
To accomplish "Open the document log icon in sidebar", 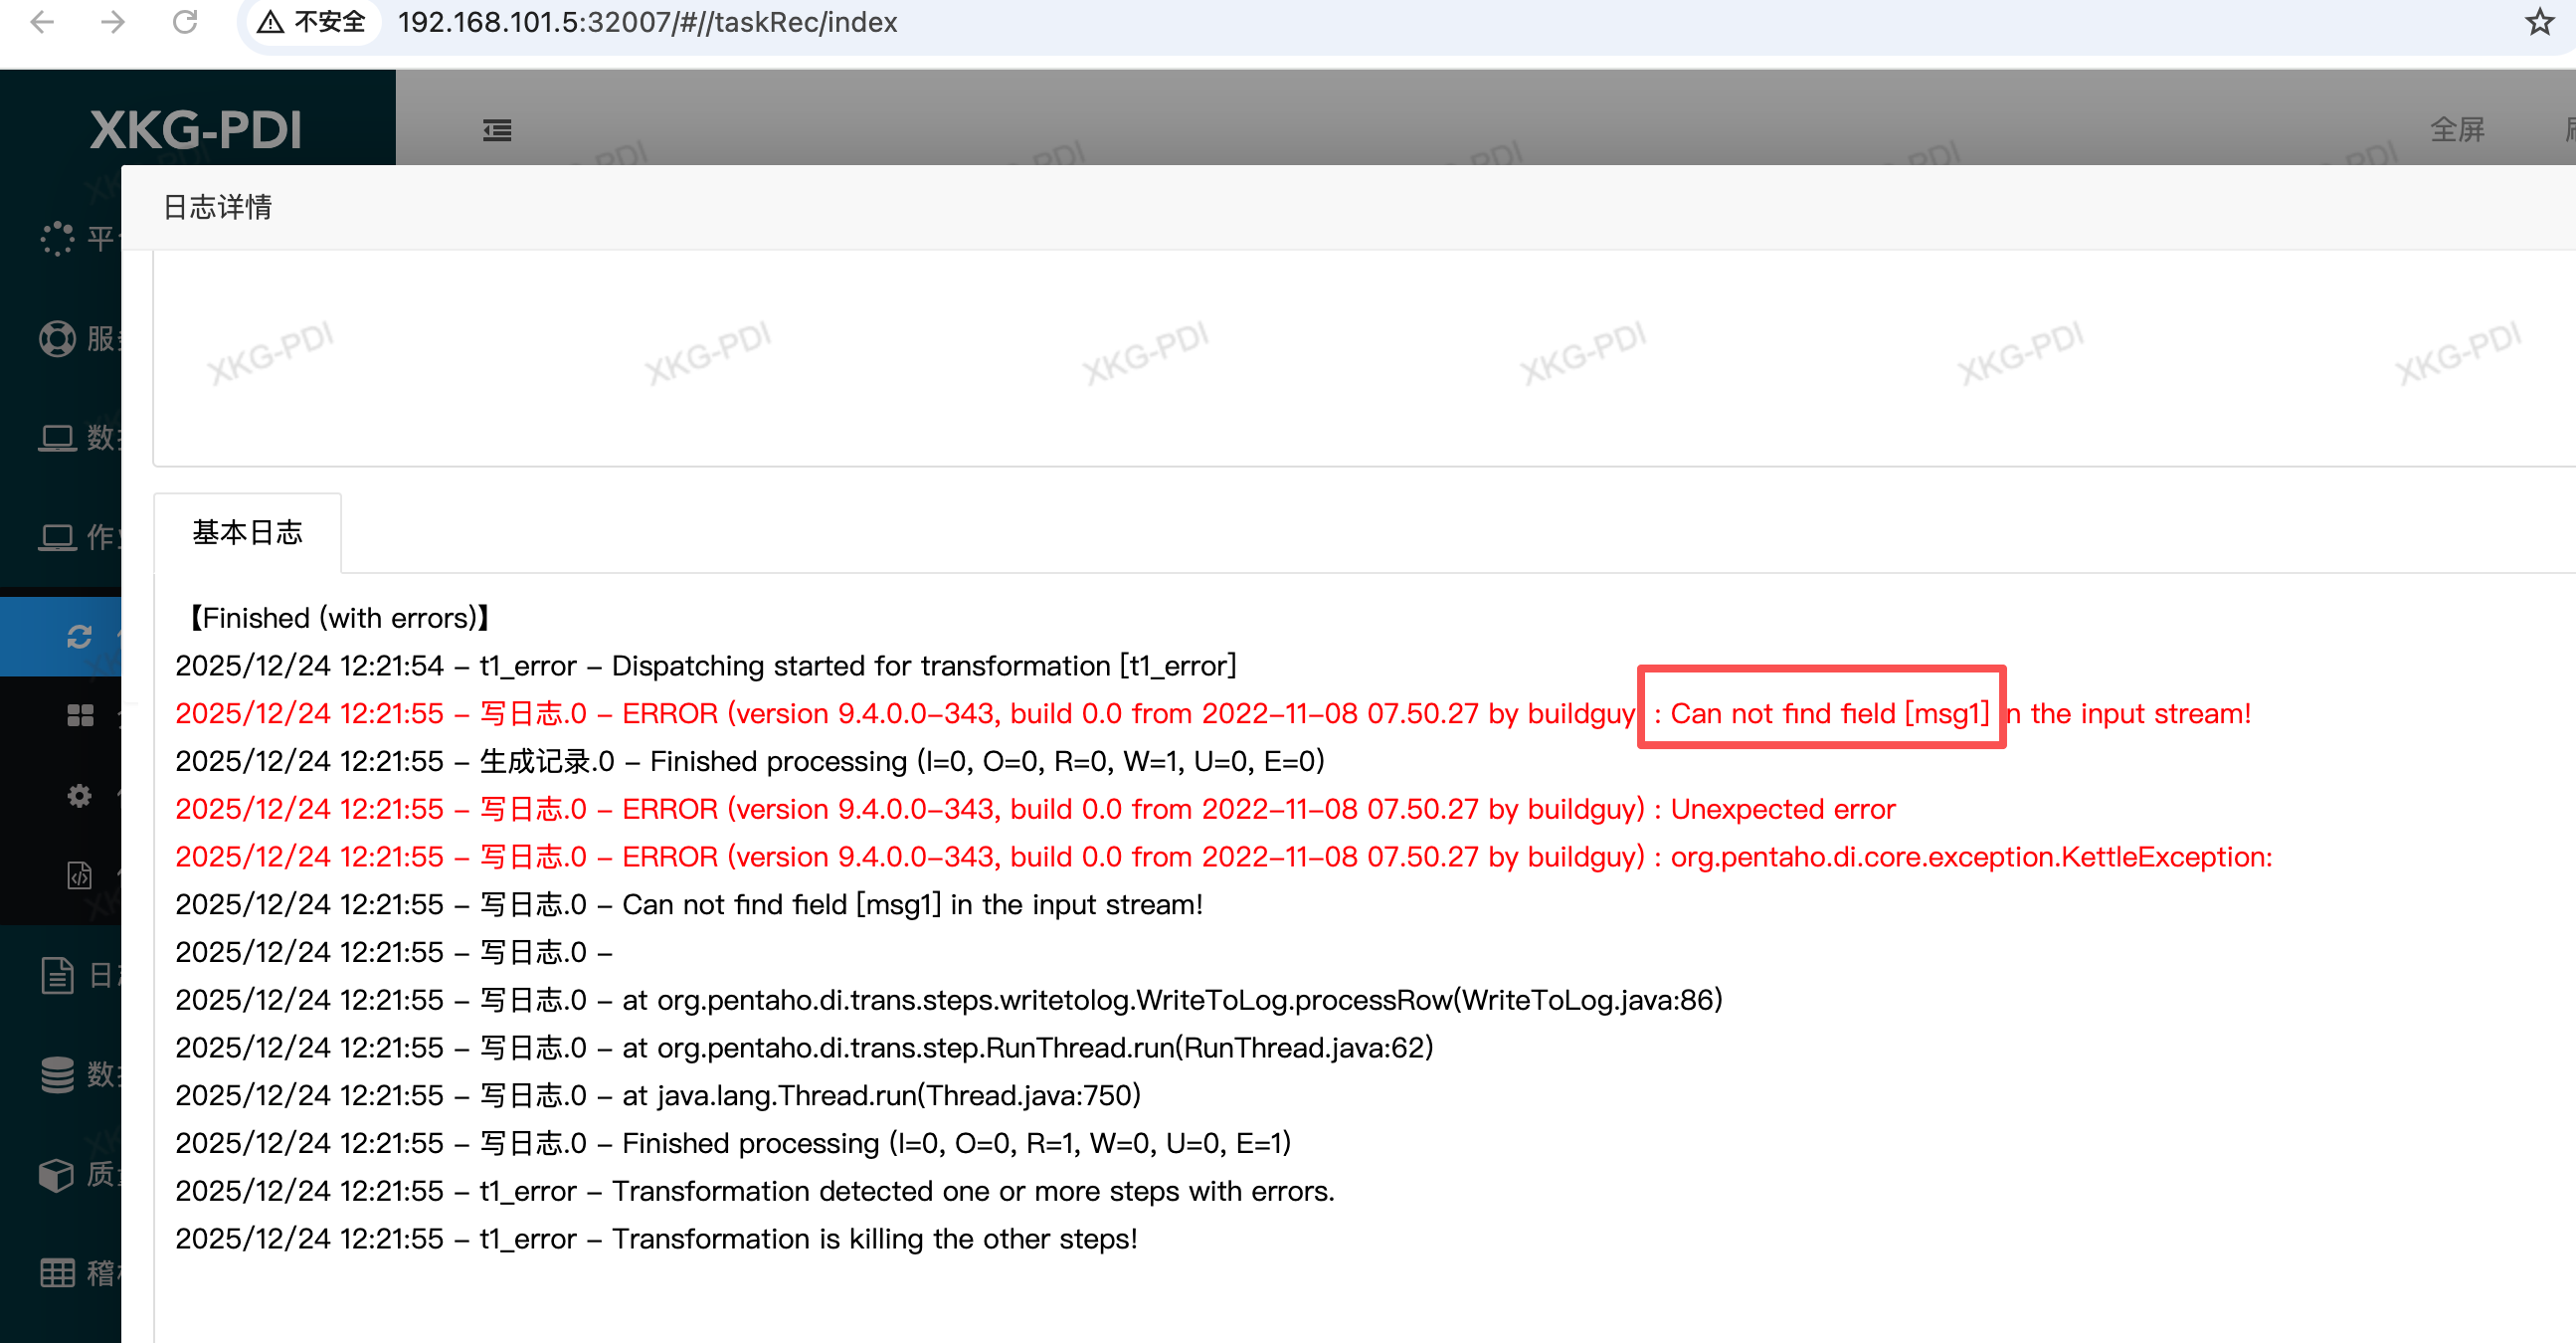I will click(x=57, y=975).
